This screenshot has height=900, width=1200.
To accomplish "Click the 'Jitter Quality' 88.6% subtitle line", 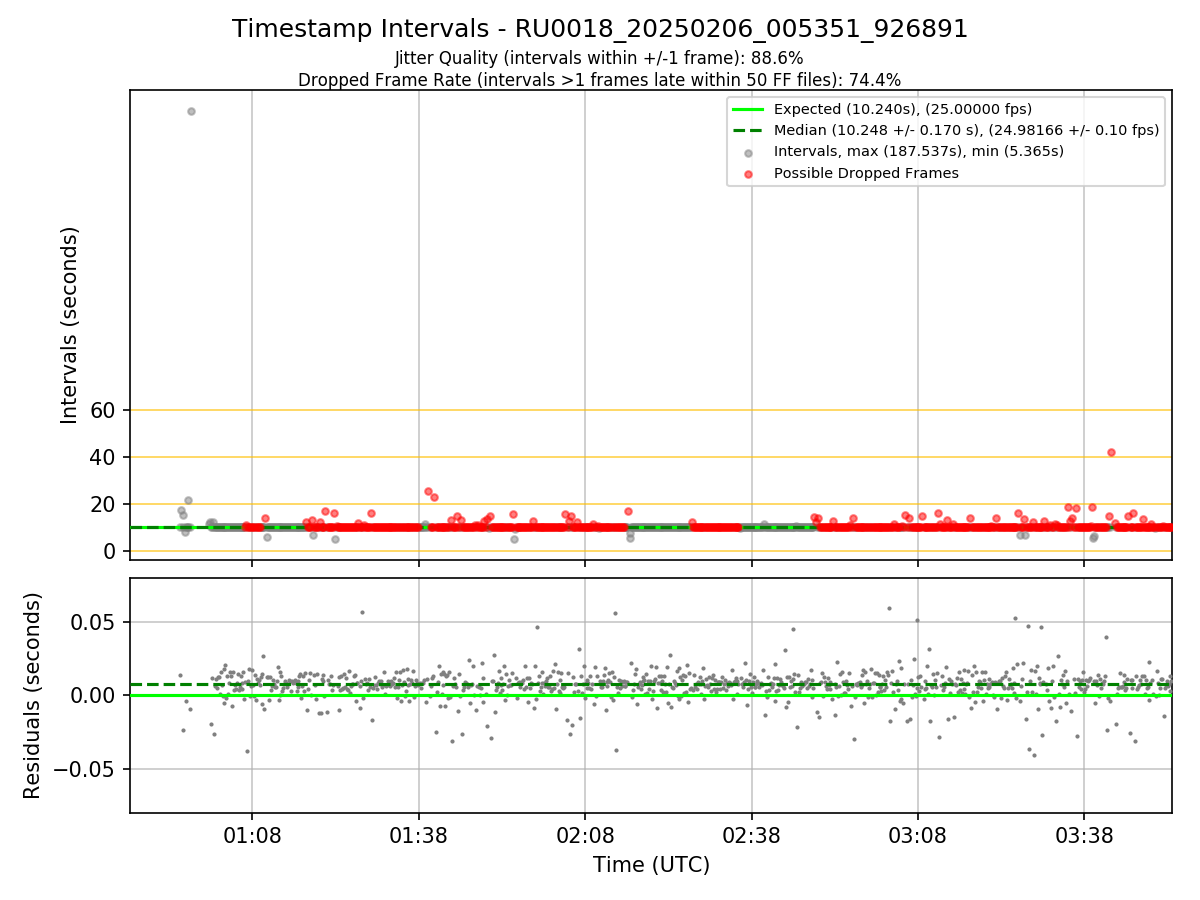I will click(600, 58).
